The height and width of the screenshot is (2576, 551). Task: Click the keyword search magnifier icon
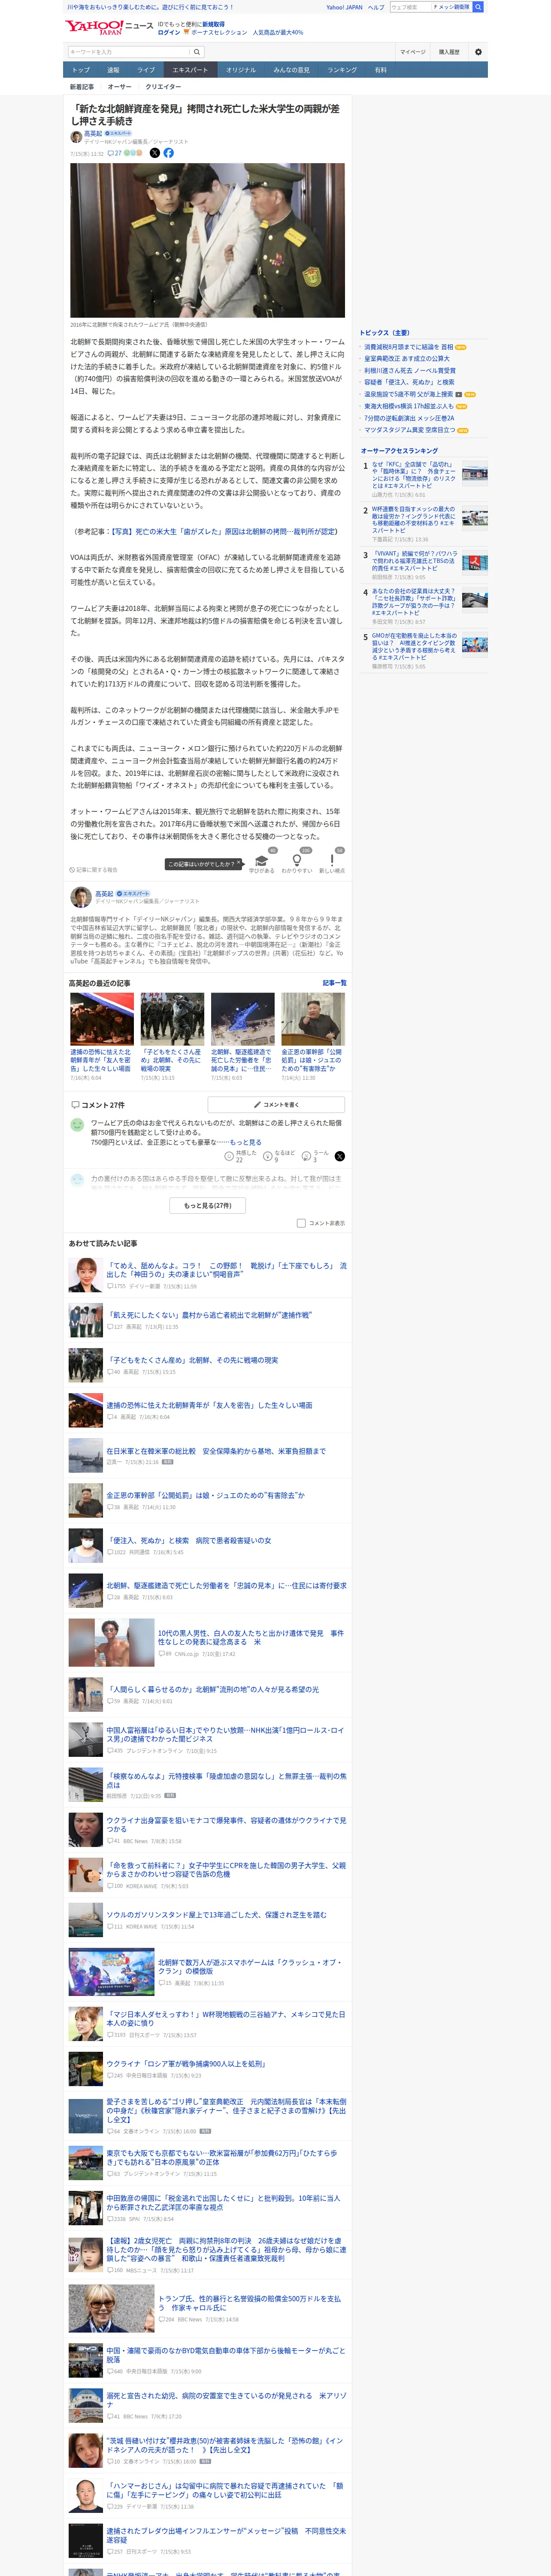197,52
